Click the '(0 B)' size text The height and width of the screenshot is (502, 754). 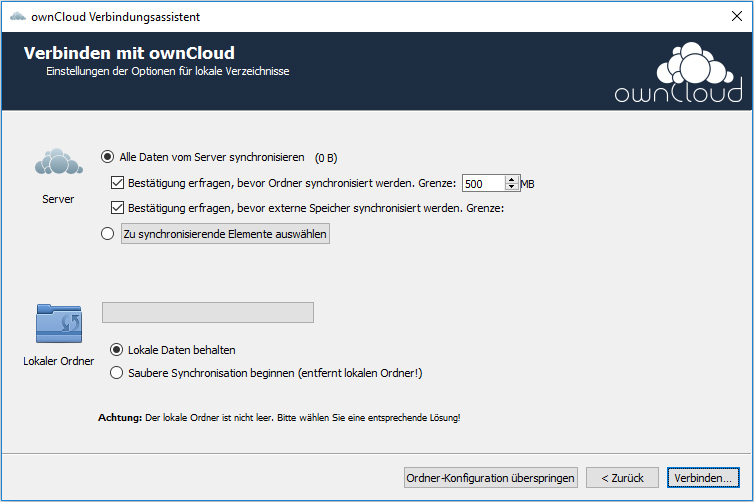pyautogui.click(x=326, y=158)
